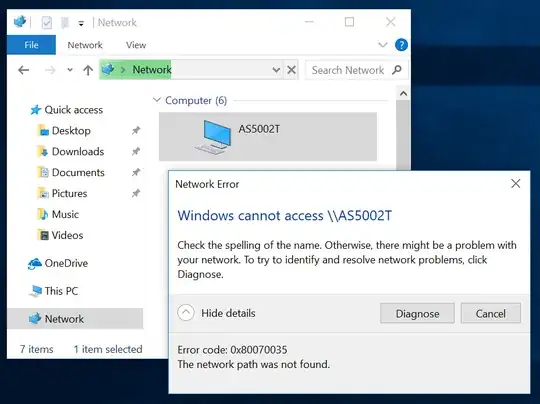Image resolution: width=540 pixels, height=404 pixels.
Task: Open the address bar history dropdown
Action: (x=276, y=70)
